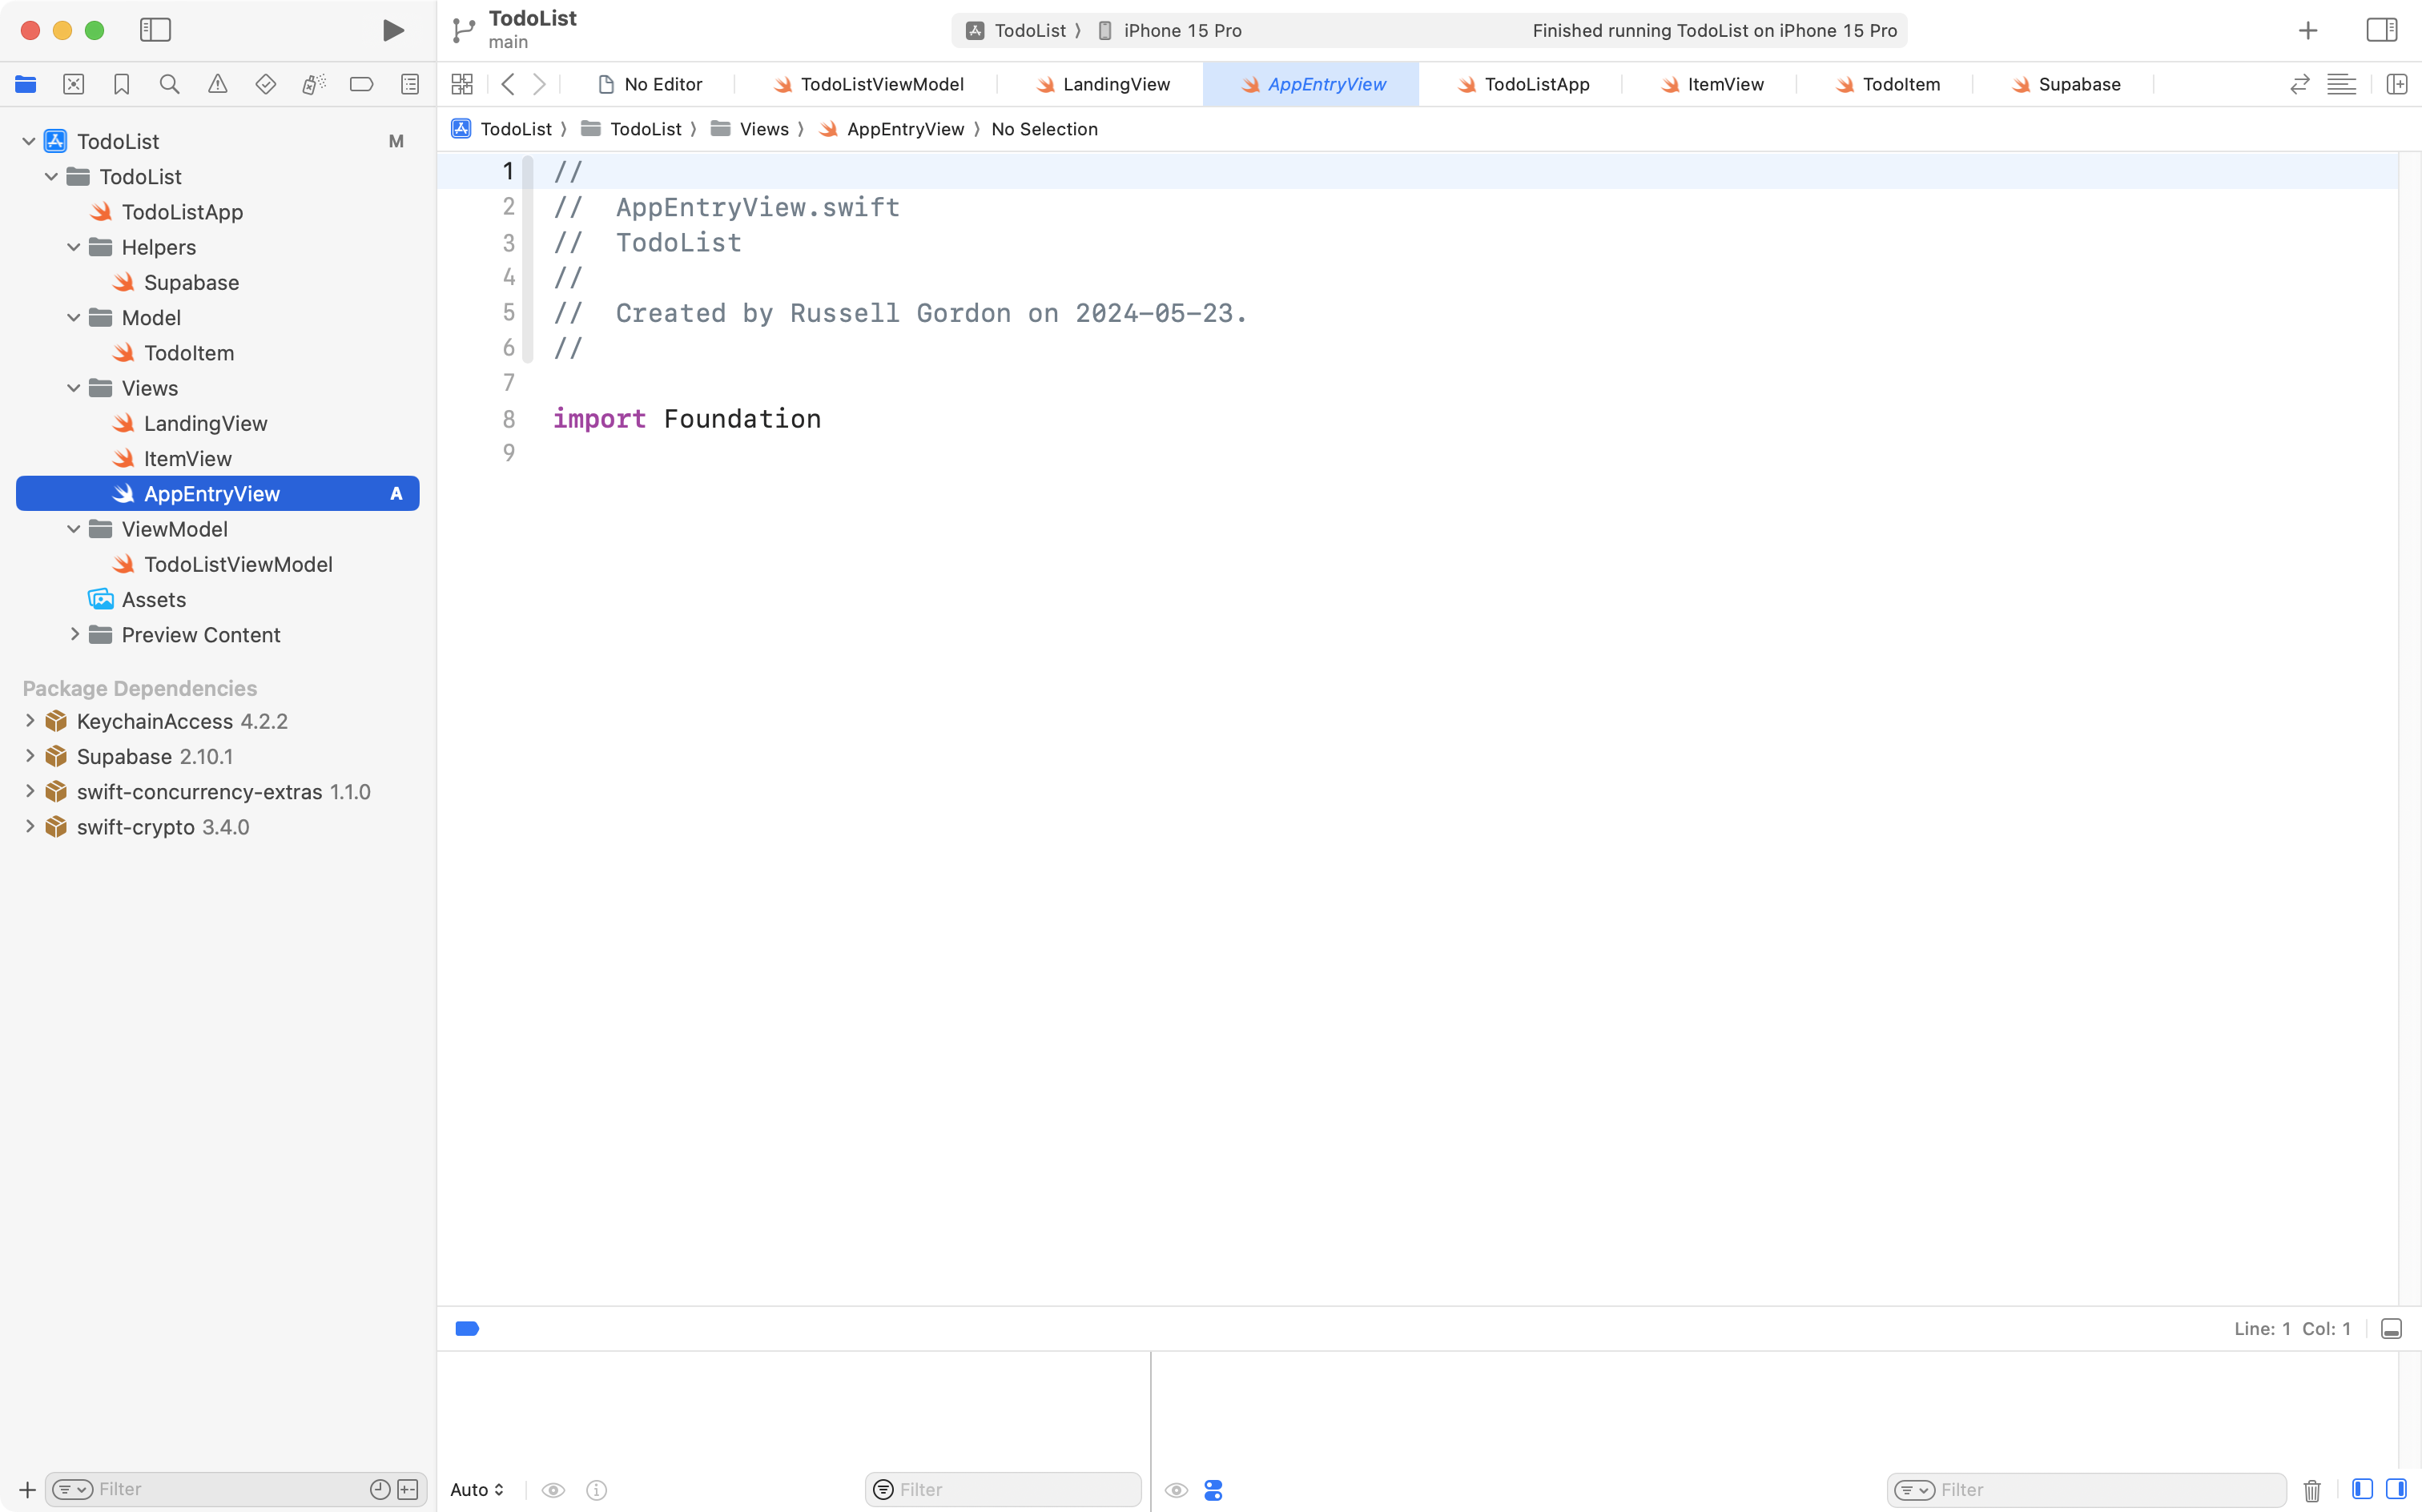
Task: Click the iPhone 15 Pro run destination
Action: pyautogui.click(x=1182, y=30)
